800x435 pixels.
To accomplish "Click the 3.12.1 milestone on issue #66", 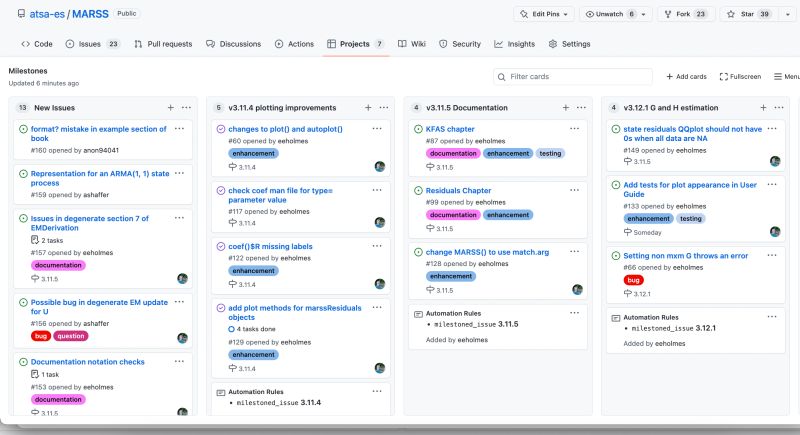I will 637,294.
